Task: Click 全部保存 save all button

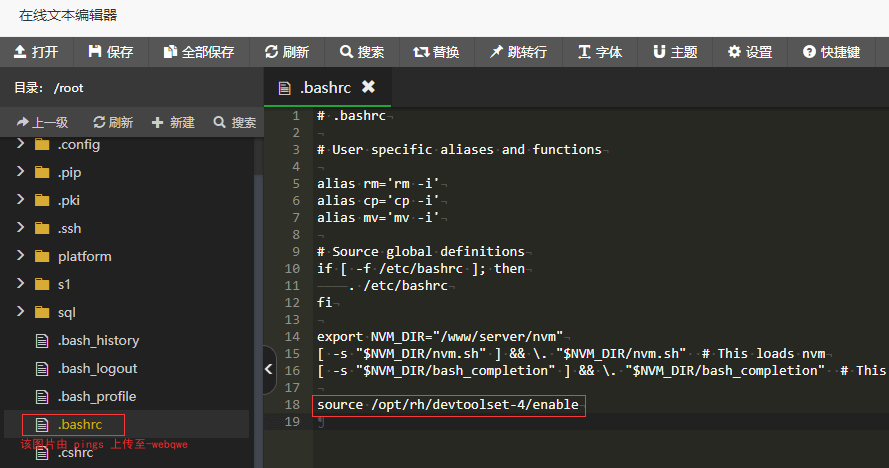Action: coord(198,52)
